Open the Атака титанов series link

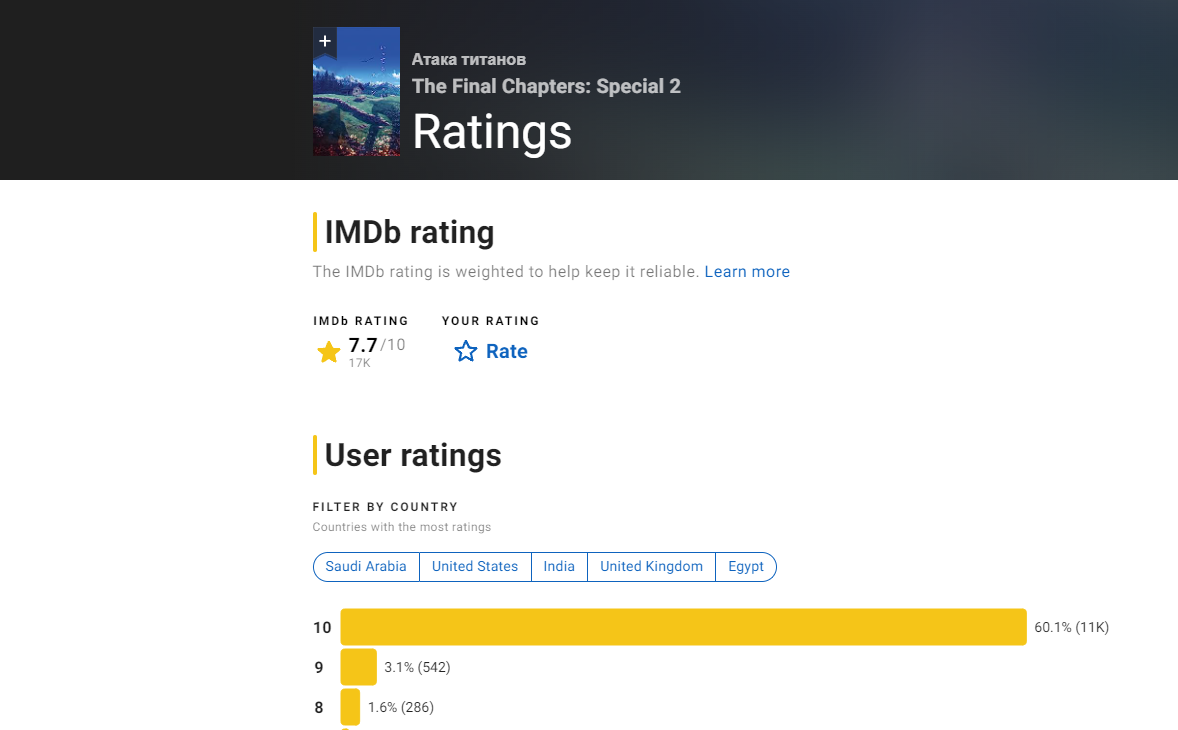[x=469, y=60]
